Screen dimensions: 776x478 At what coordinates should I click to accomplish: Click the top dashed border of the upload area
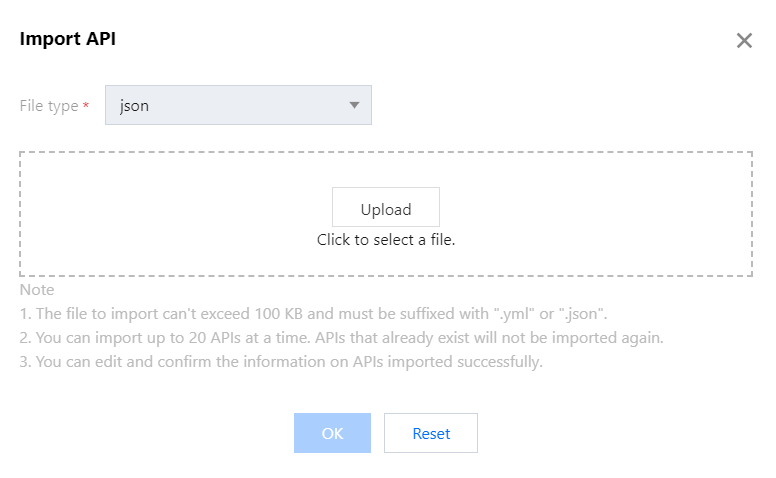pyautogui.click(x=386, y=153)
